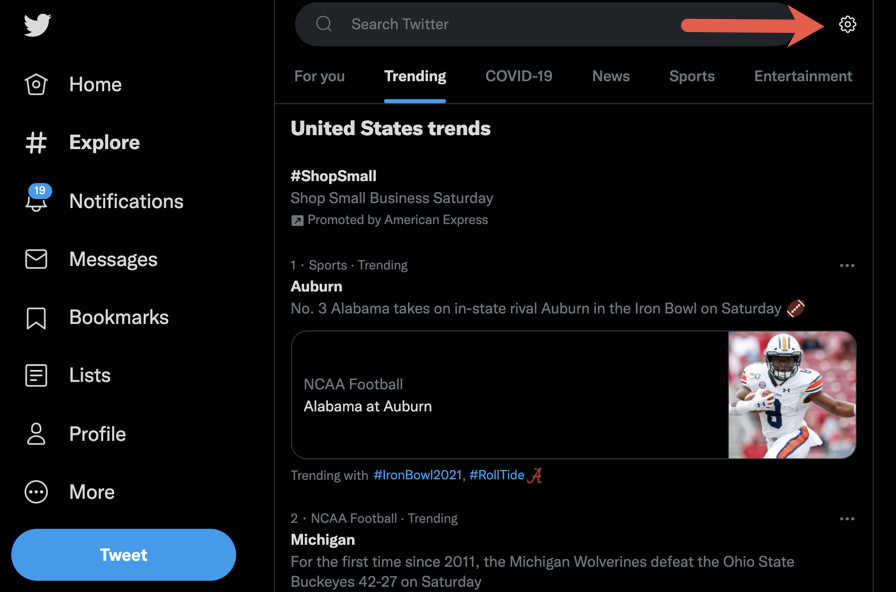Open Messages envelope icon

point(36,259)
